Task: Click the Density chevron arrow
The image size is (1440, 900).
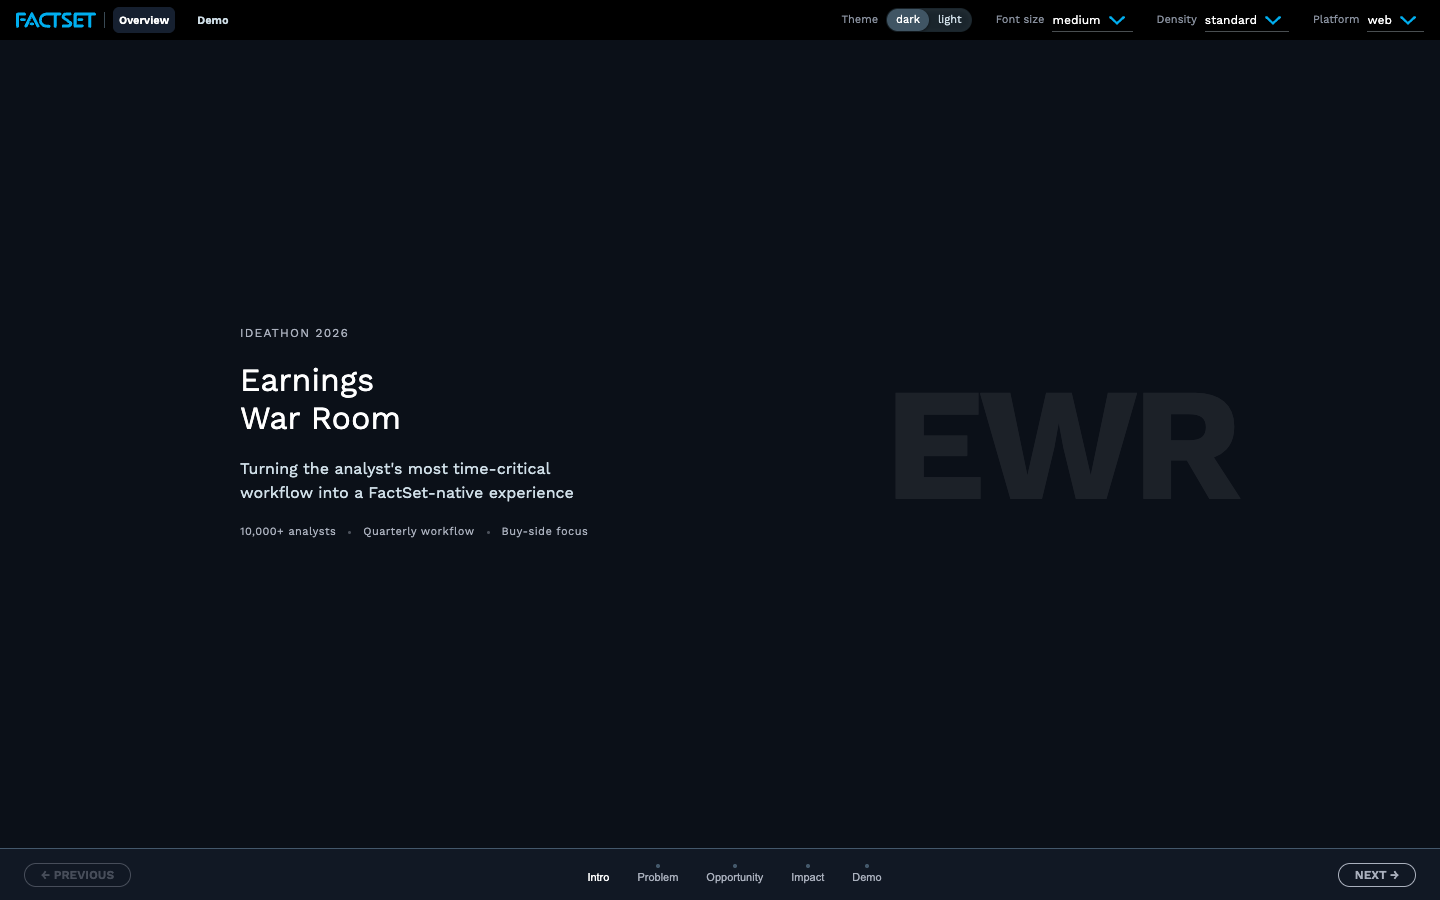Action: point(1273,20)
